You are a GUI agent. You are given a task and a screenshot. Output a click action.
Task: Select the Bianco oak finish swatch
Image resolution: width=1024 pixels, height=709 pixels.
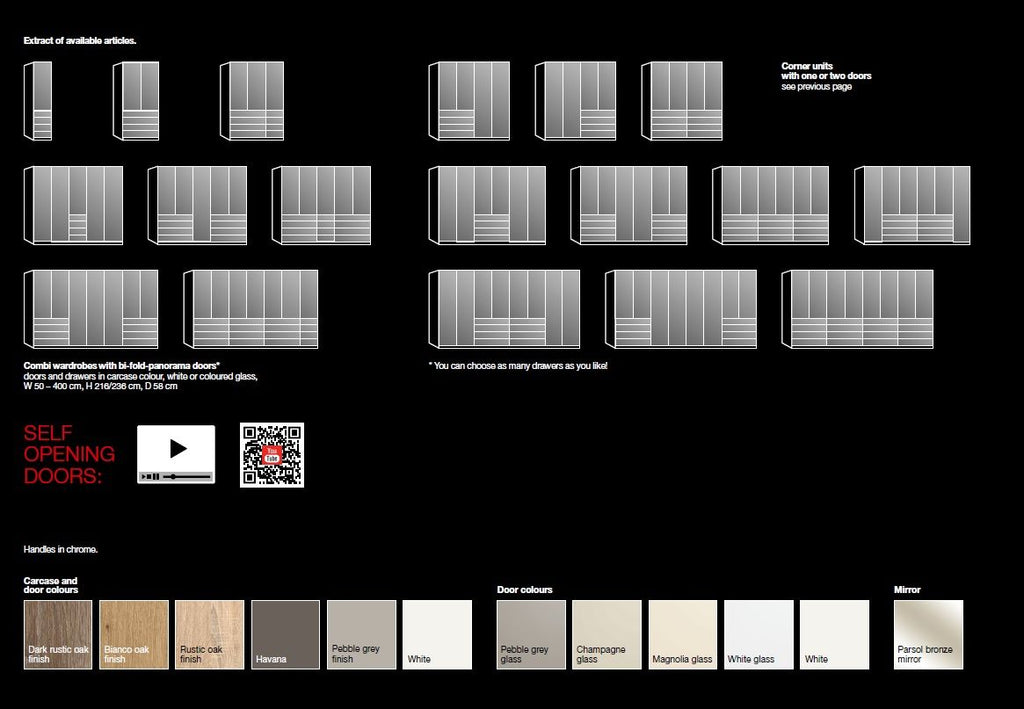point(134,635)
